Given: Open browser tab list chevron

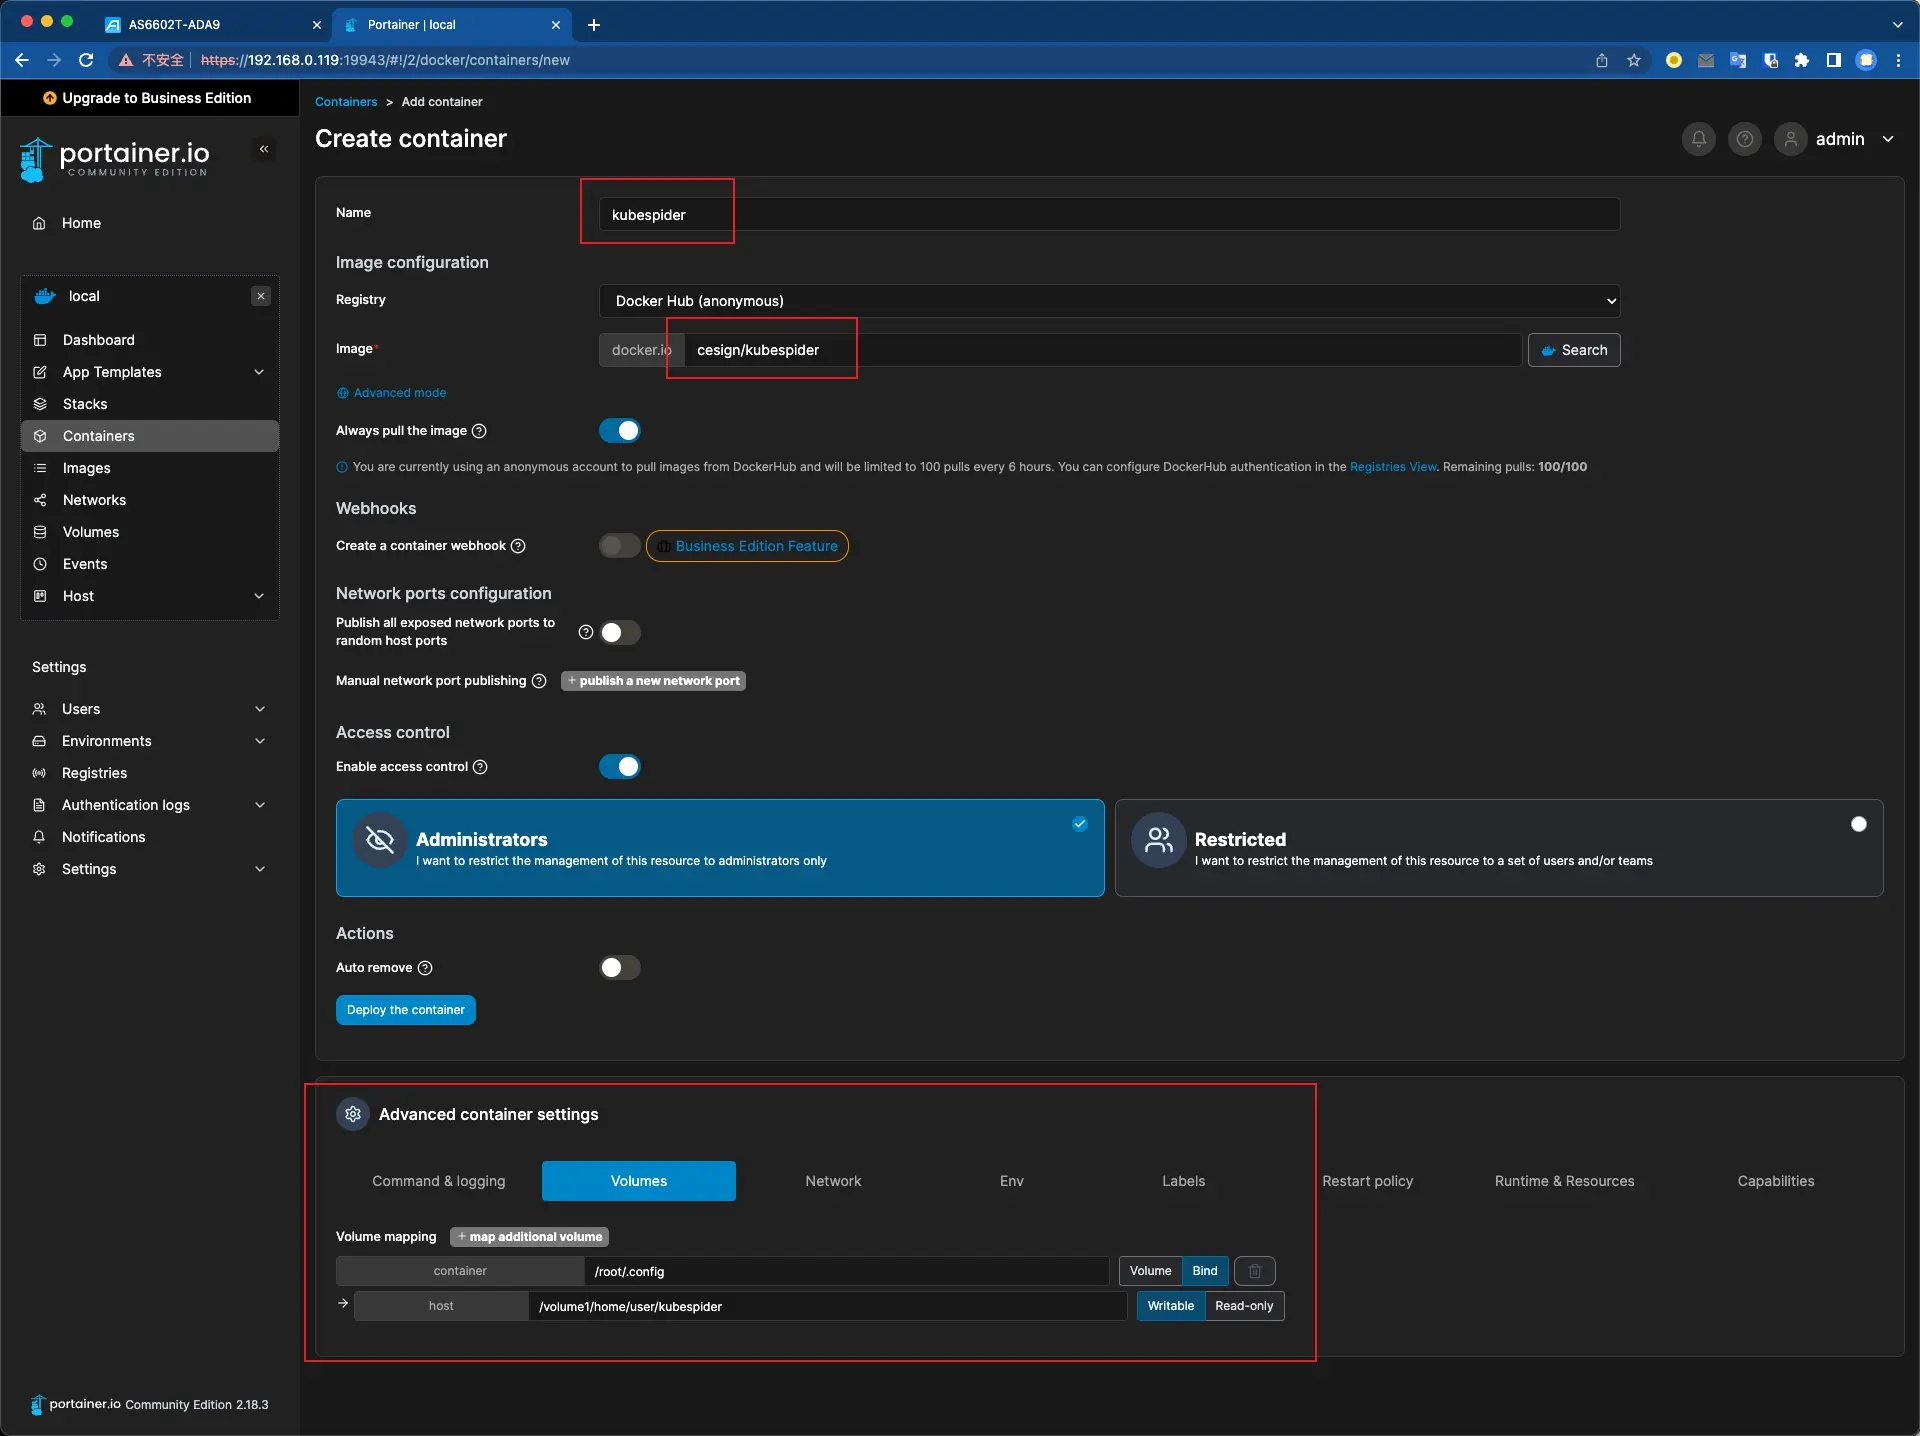Looking at the screenshot, I should pos(1898,25).
